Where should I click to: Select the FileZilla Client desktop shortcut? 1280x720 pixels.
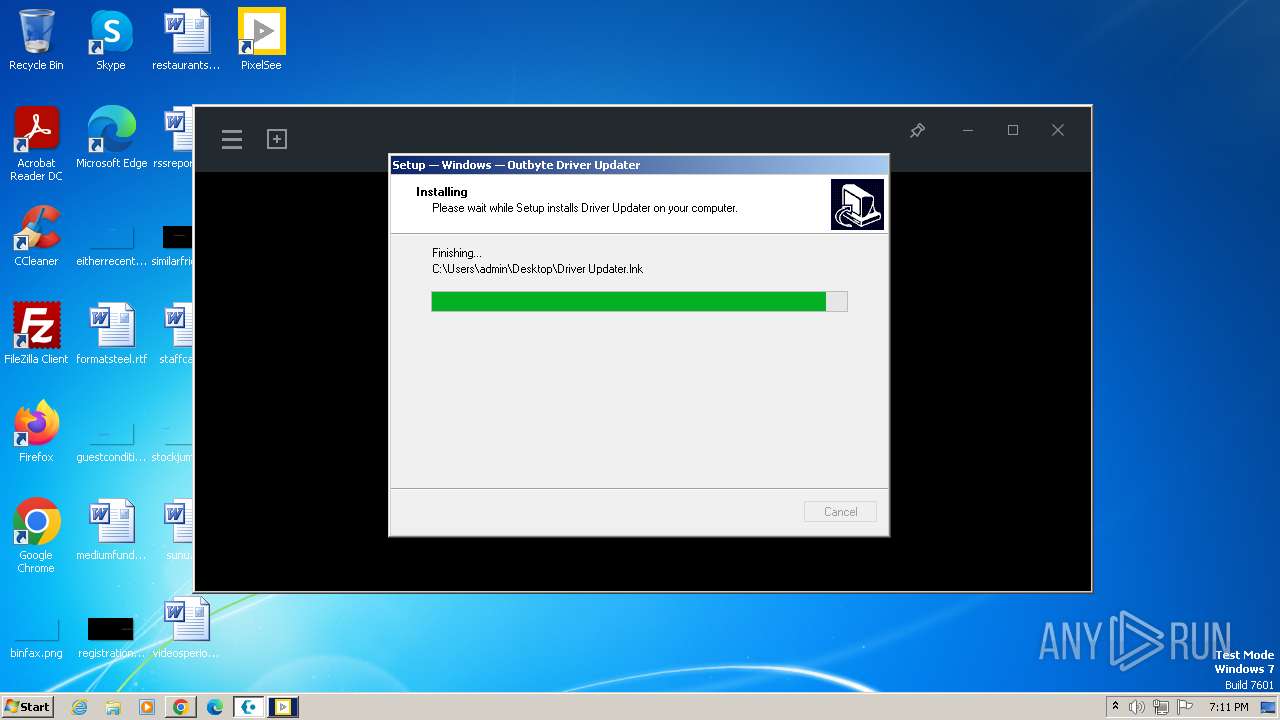click(36, 334)
